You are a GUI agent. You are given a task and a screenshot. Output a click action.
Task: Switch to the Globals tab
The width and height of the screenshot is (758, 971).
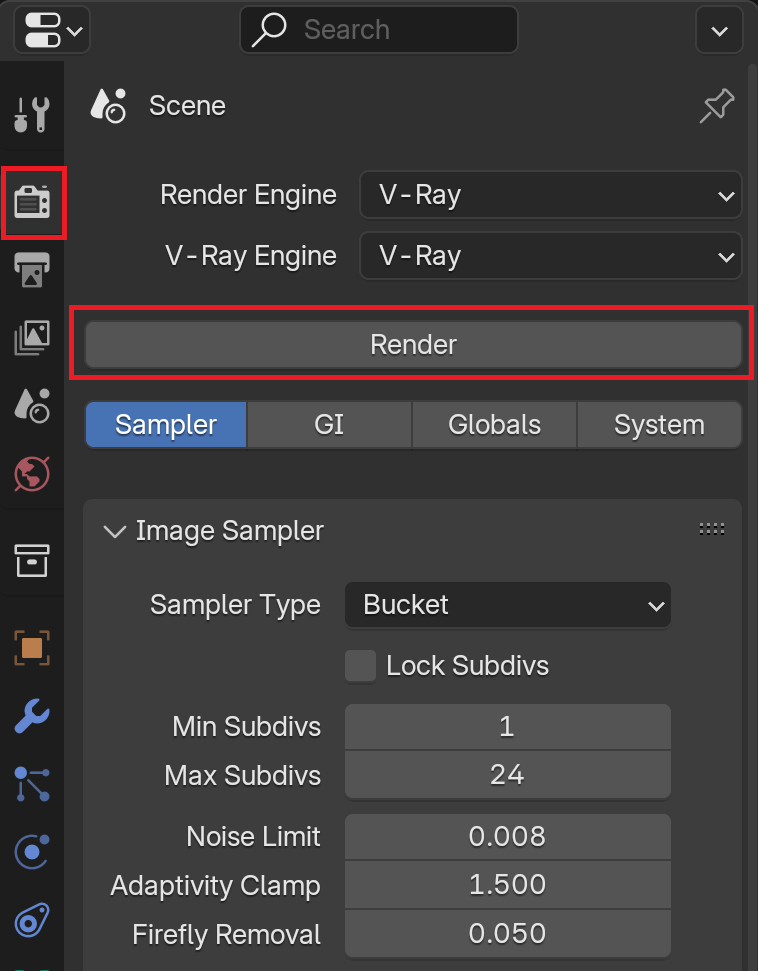point(494,425)
